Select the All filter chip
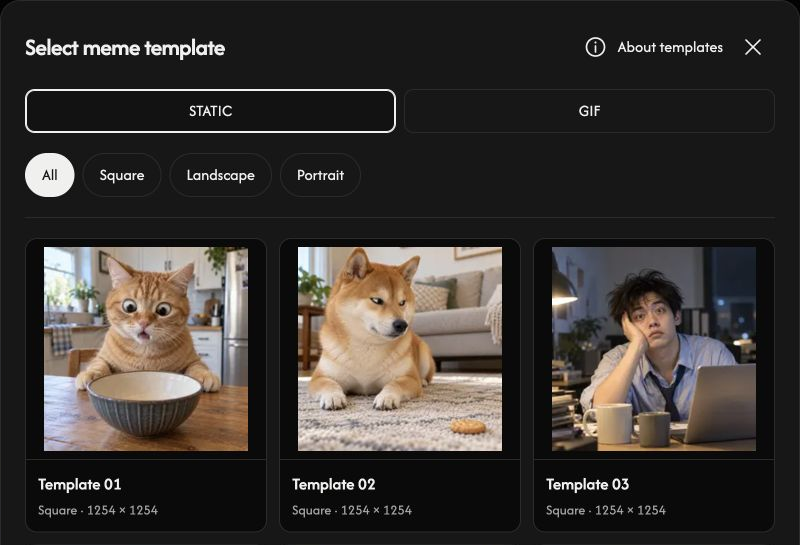Screen dimensions: 800x545 [49, 175]
